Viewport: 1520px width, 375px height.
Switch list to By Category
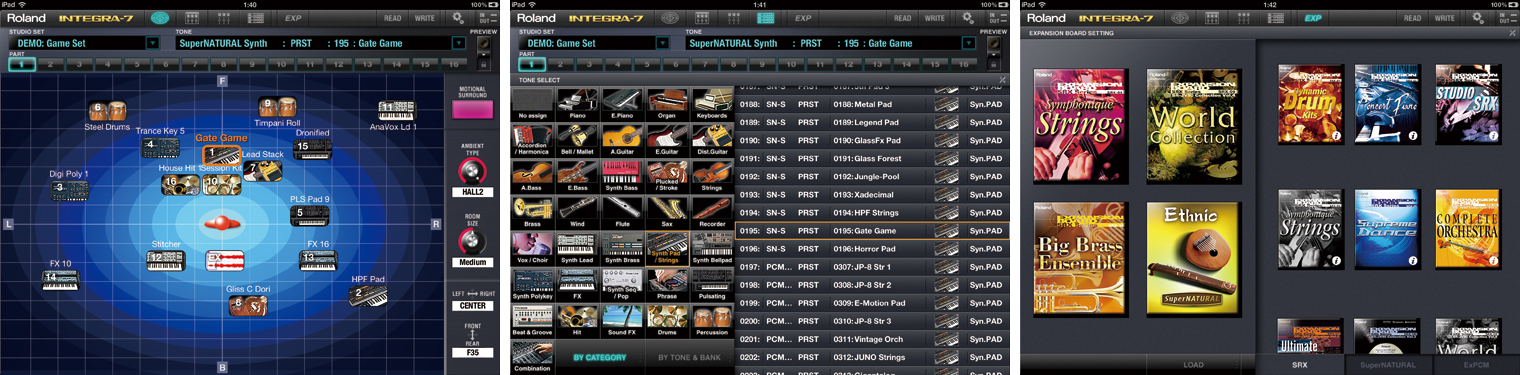(x=600, y=357)
